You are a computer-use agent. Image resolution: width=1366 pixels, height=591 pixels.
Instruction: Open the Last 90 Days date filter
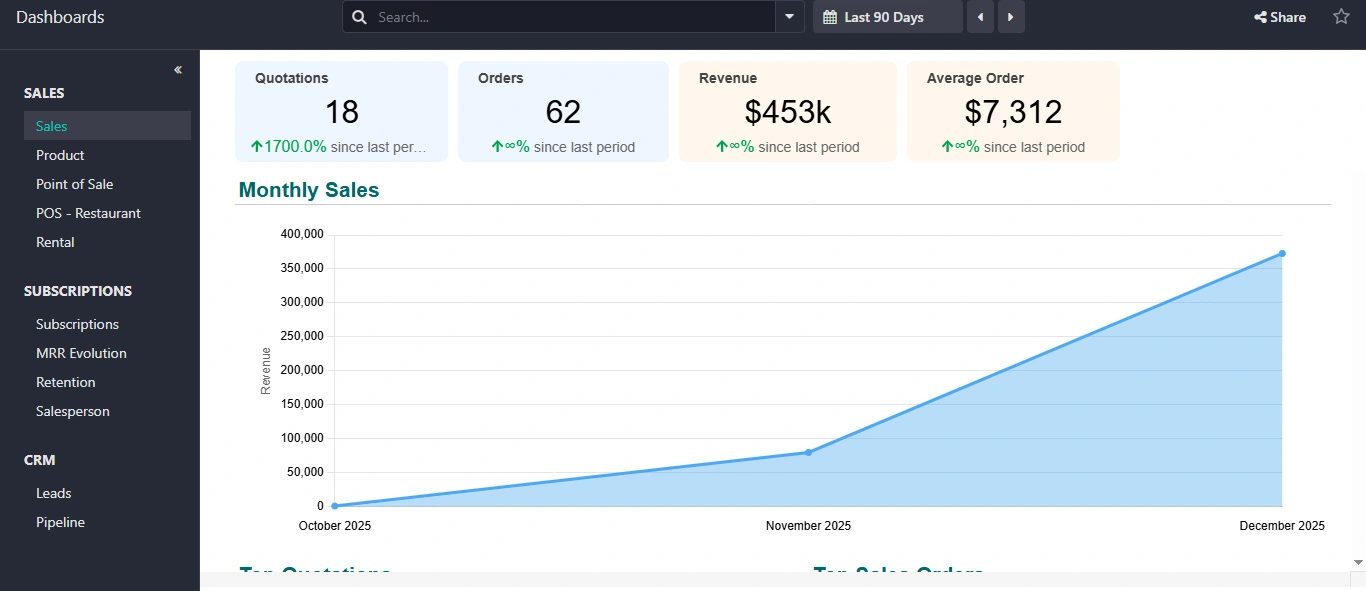[x=887, y=17]
